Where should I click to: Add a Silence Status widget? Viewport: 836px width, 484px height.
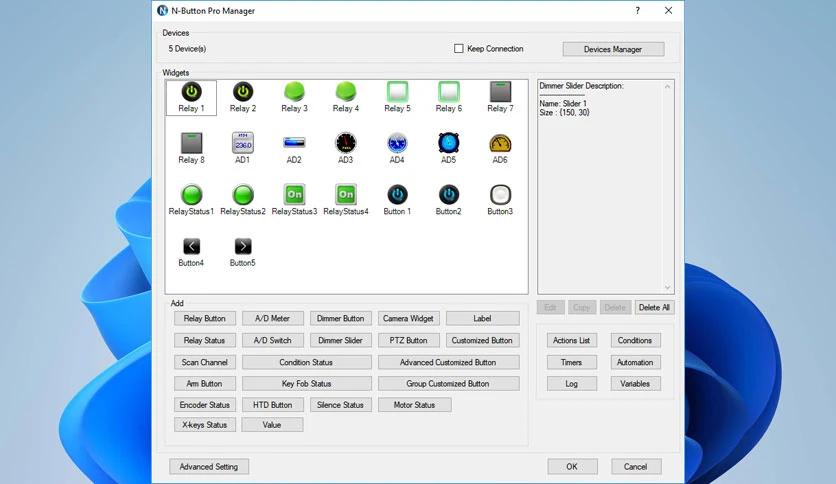pyautogui.click(x=341, y=405)
